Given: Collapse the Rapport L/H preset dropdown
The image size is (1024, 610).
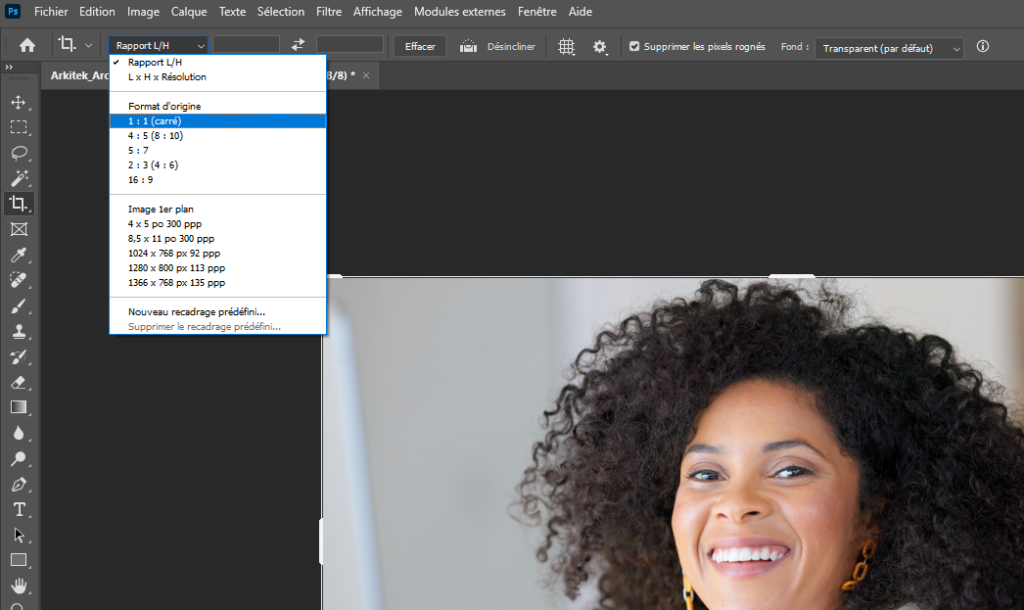Looking at the screenshot, I should pyautogui.click(x=160, y=45).
